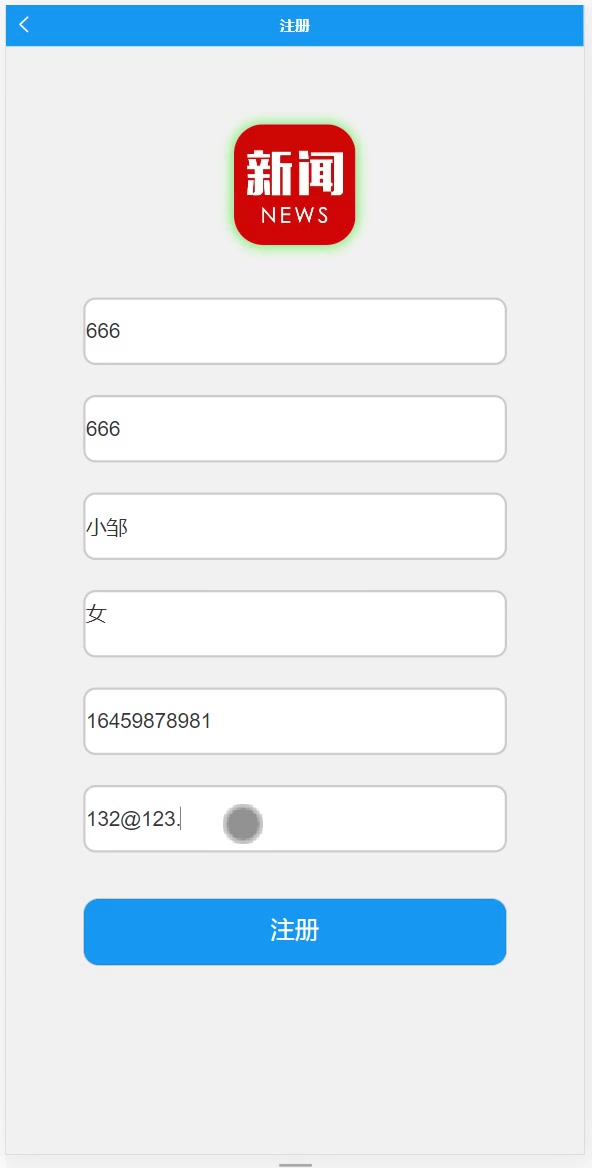Image resolution: width=592 pixels, height=1168 pixels.
Task: Go back using the left arrow icon
Action: click(x=24, y=25)
